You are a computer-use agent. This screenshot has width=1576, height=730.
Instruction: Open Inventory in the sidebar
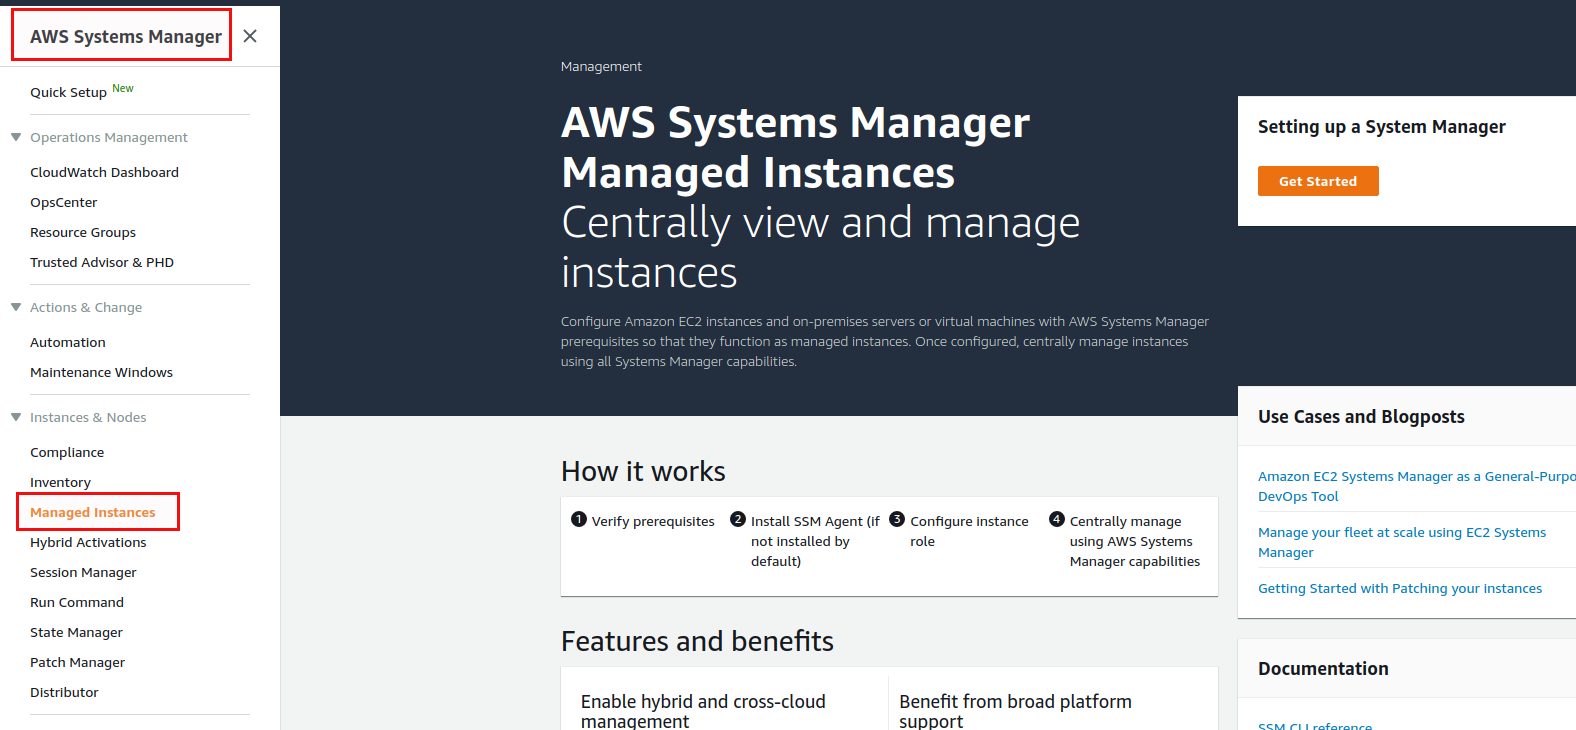(60, 482)
